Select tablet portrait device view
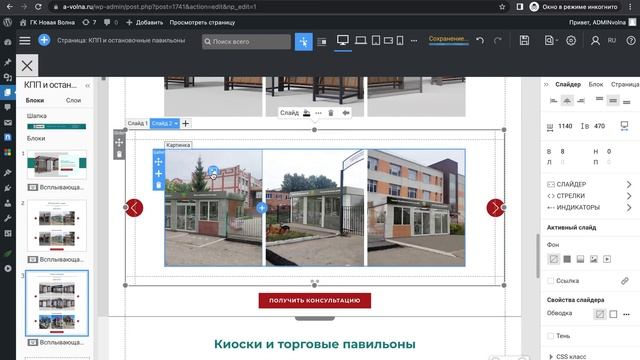The image size is (640, 360). point(376,40)
